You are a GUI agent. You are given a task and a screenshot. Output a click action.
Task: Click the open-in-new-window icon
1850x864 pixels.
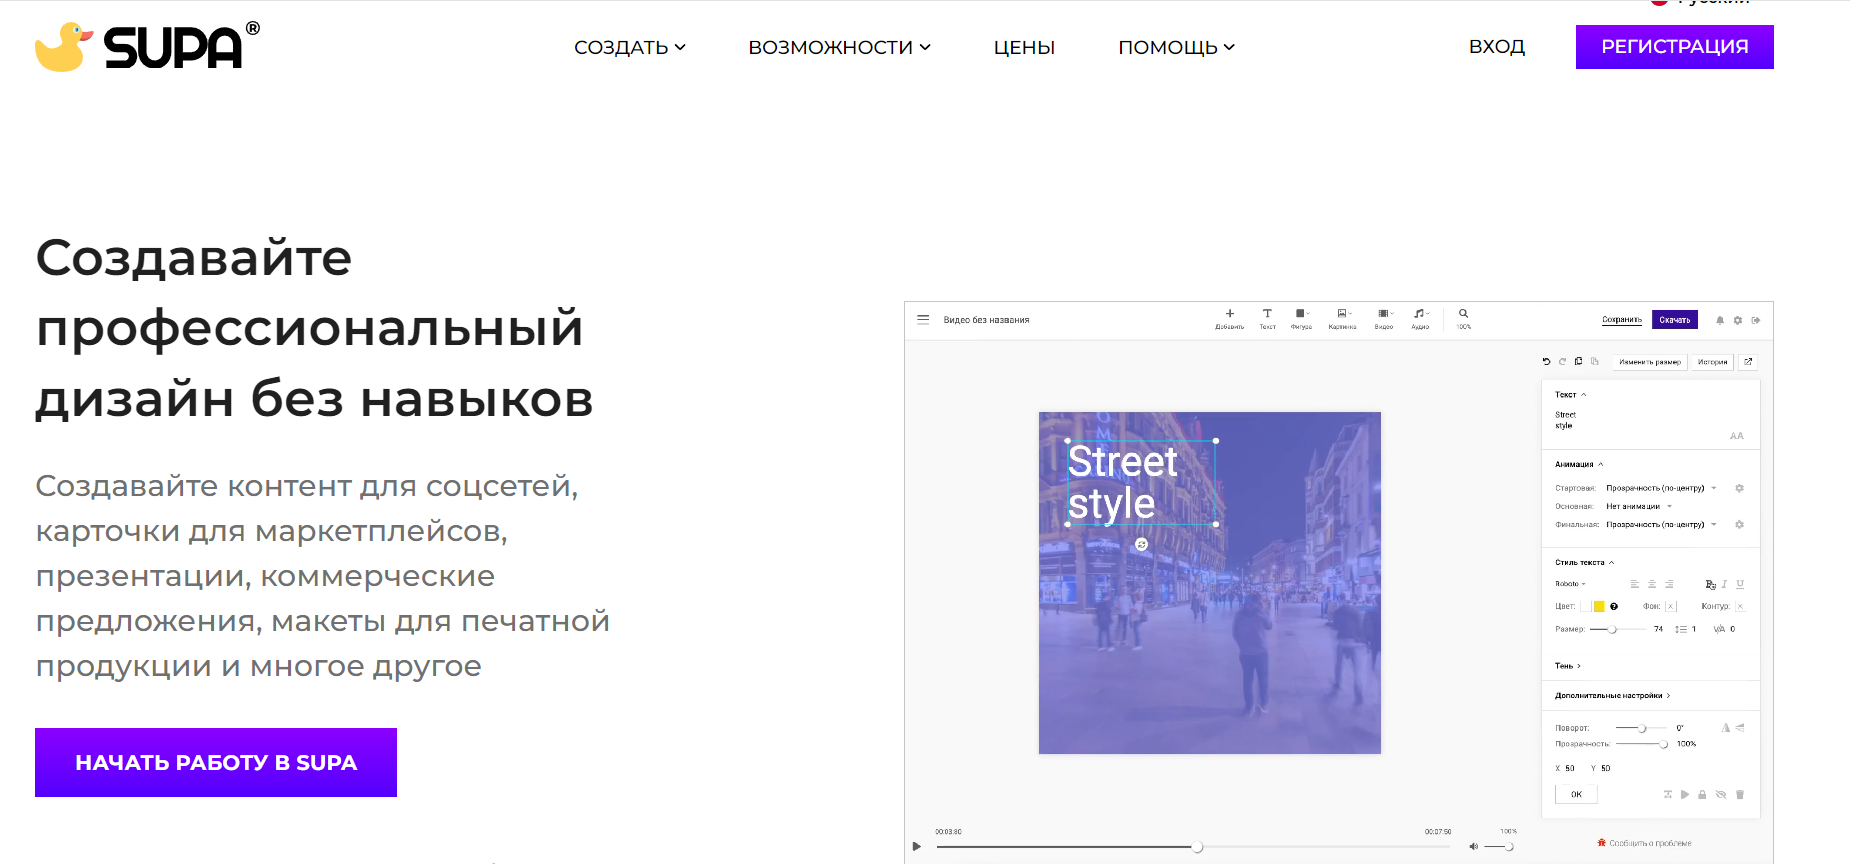click(1748, 362)
